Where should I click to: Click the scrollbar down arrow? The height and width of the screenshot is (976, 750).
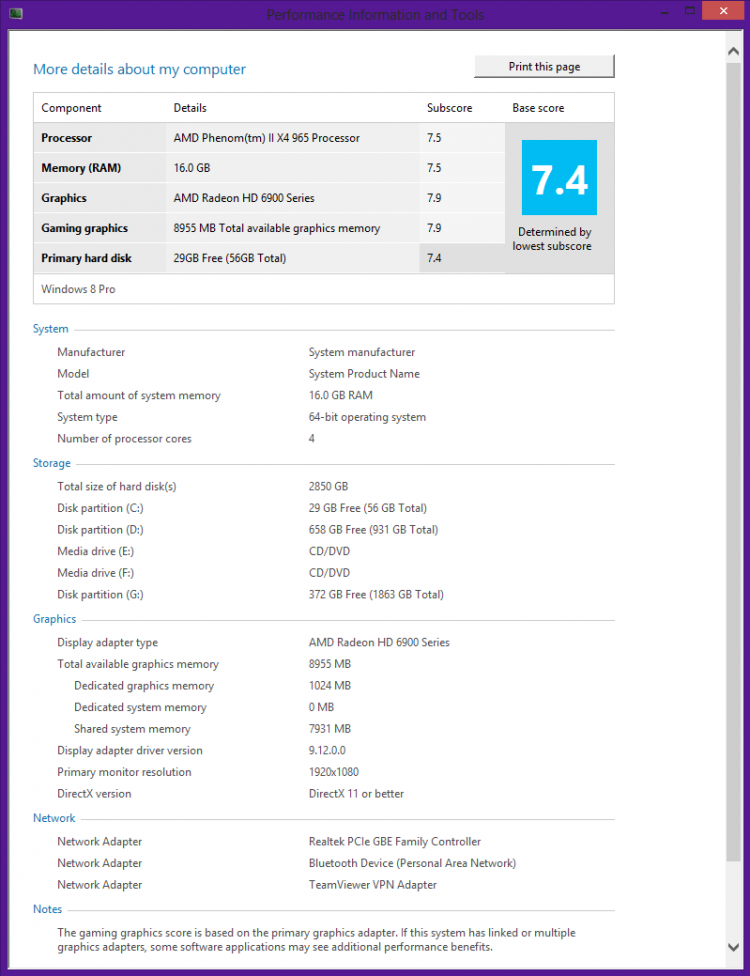coord(734,945)
